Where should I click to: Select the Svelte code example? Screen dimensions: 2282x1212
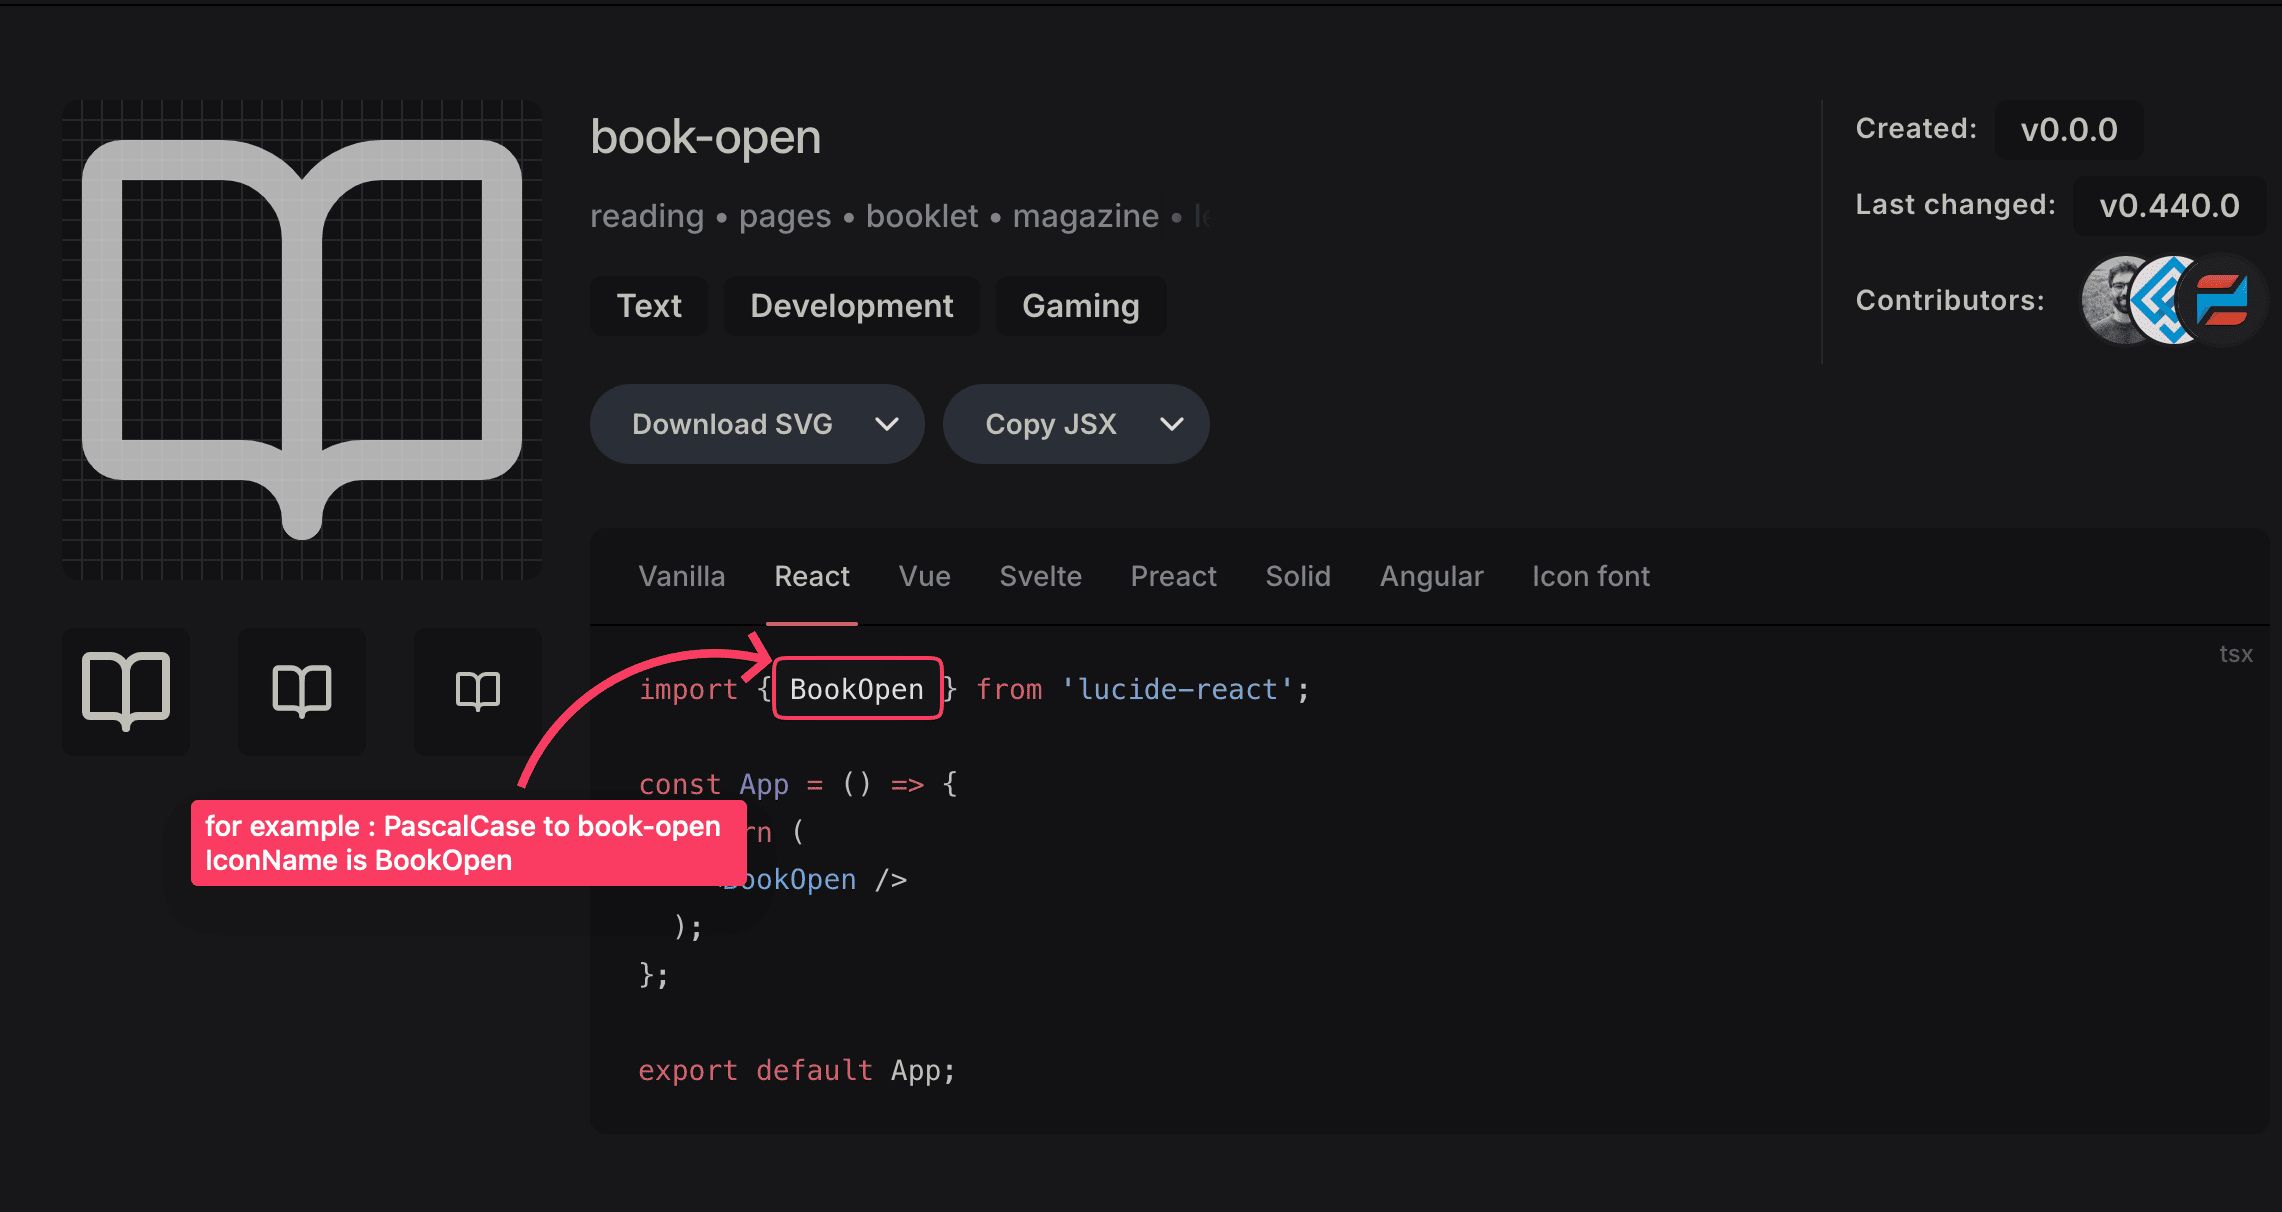[1040, 576]
